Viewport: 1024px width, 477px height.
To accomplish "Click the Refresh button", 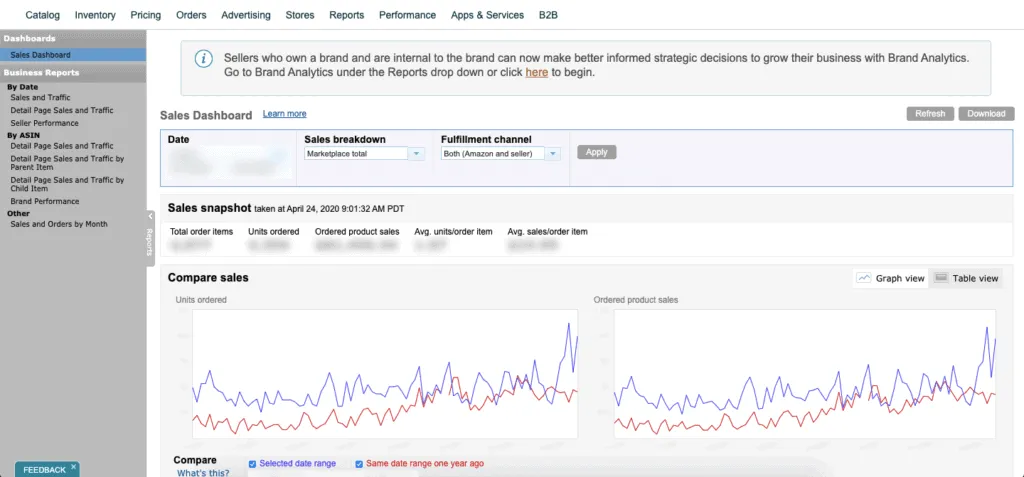I will coord(930,114).
